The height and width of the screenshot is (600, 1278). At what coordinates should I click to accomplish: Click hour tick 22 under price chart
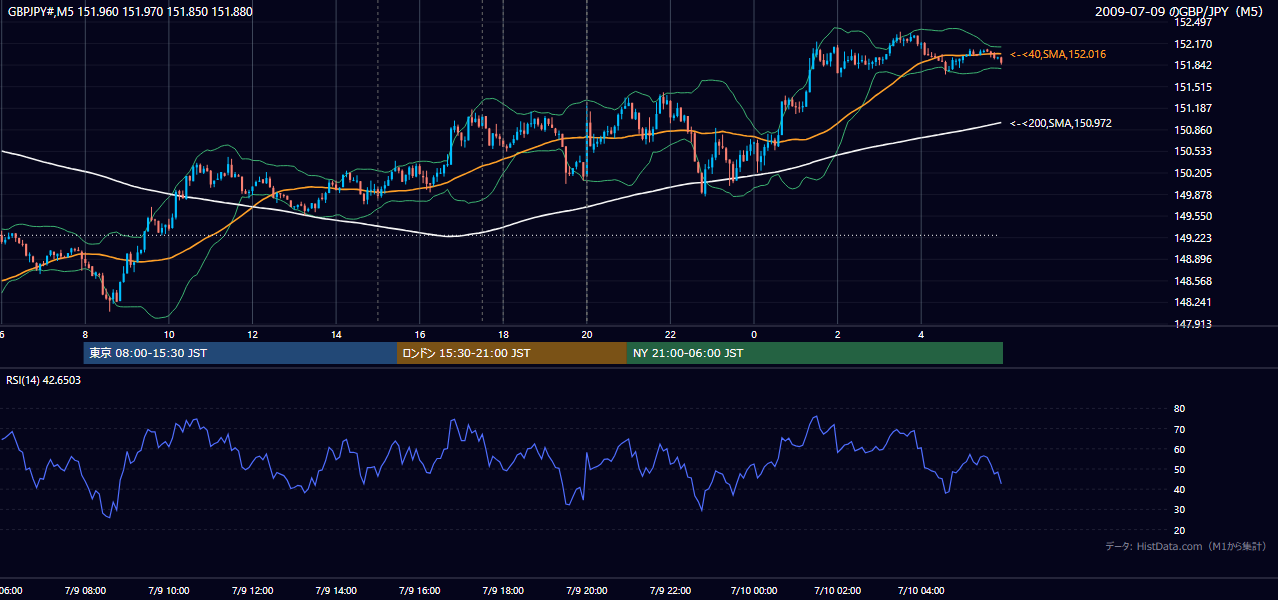(x=670, y=335)
